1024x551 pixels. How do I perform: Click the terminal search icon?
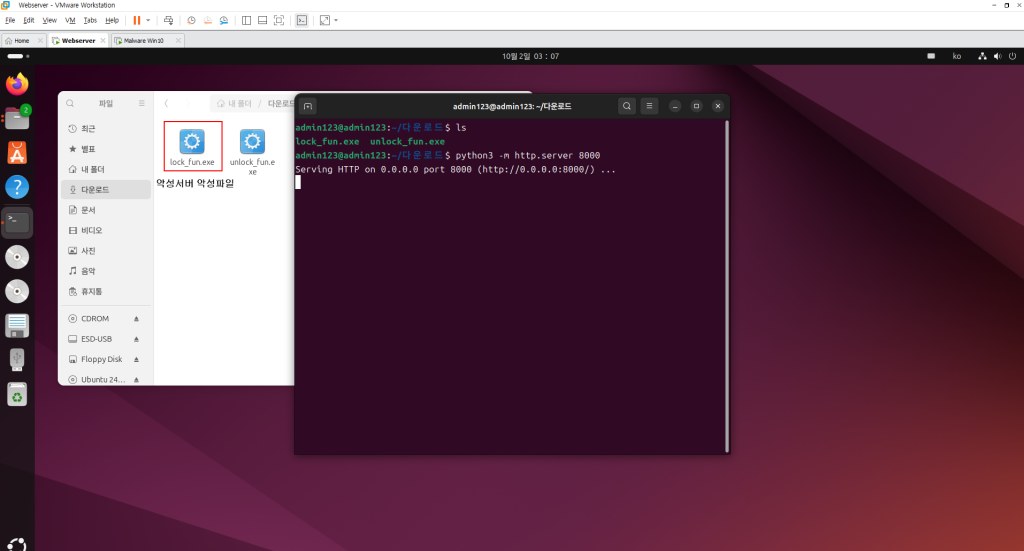pyautogui.click(x=626, y=106)
